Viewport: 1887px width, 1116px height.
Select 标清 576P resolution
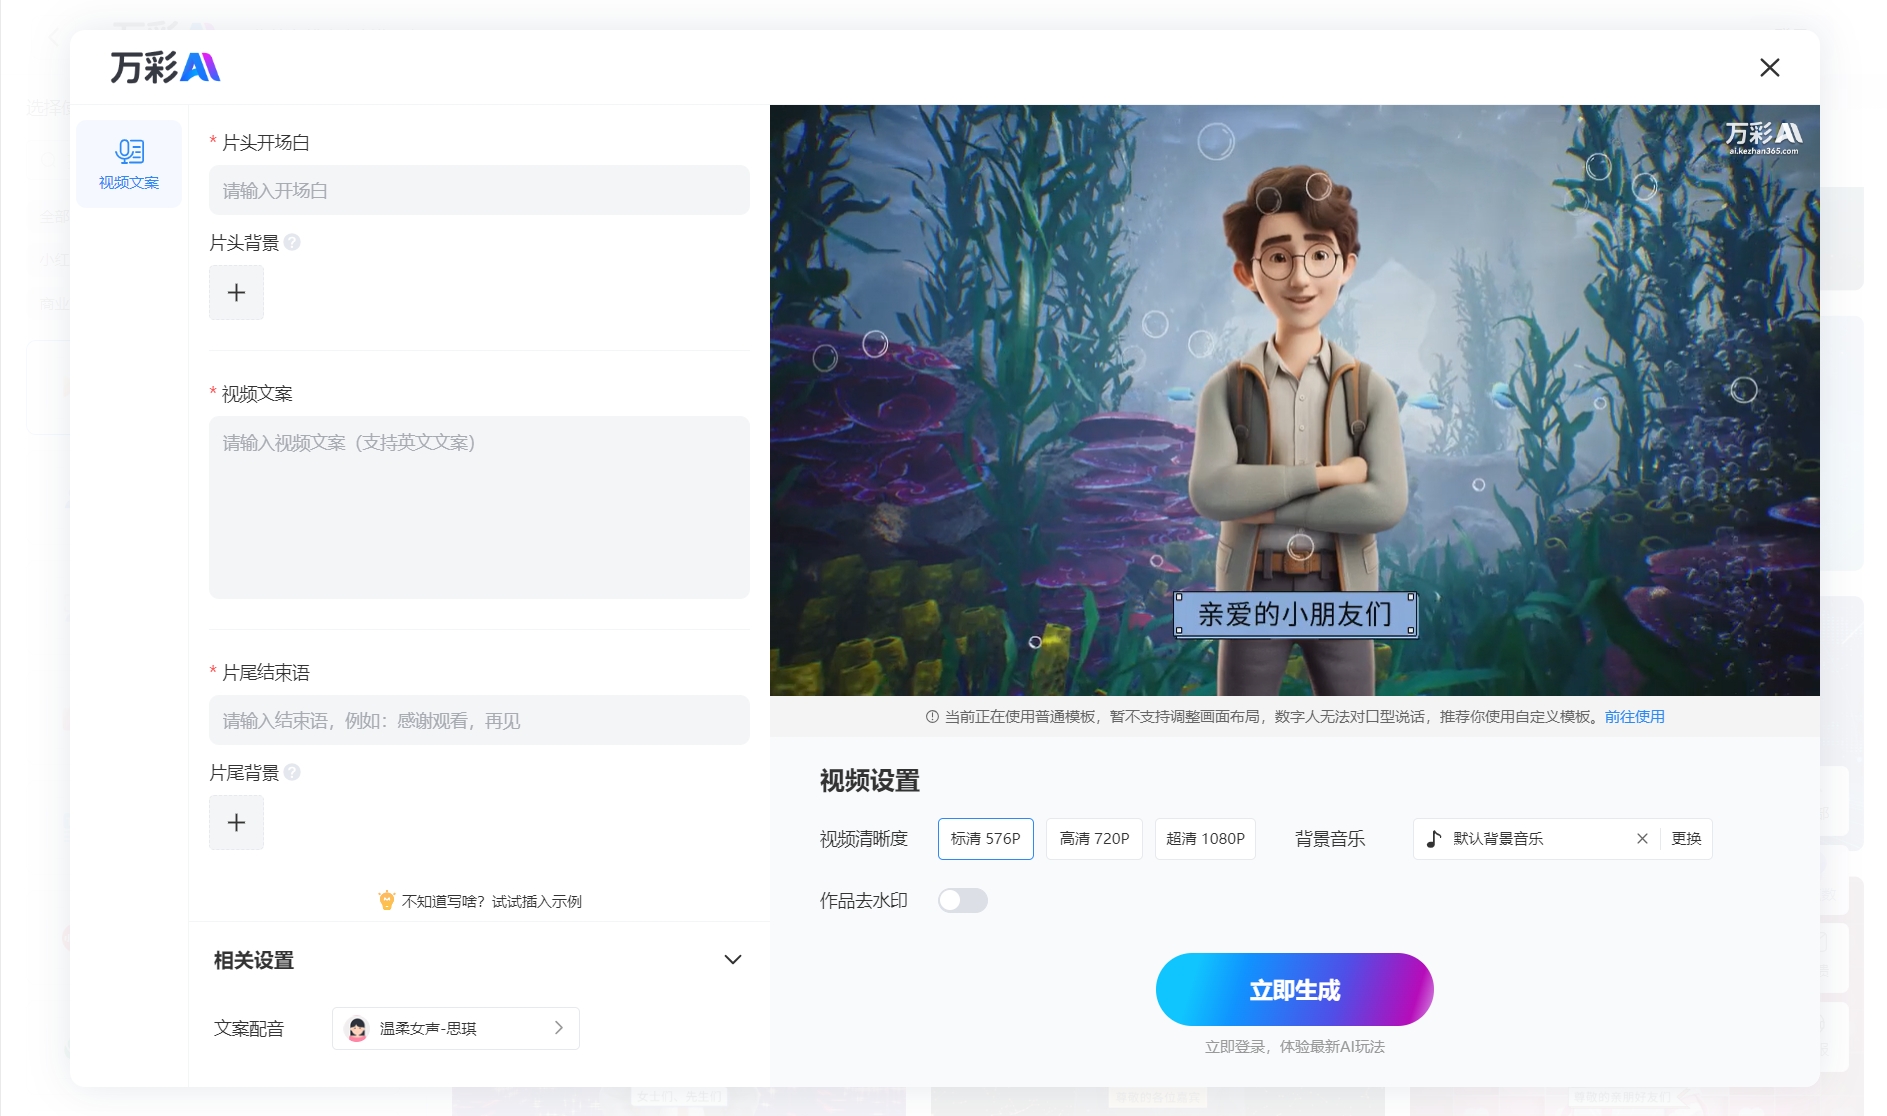pos(986,838)
